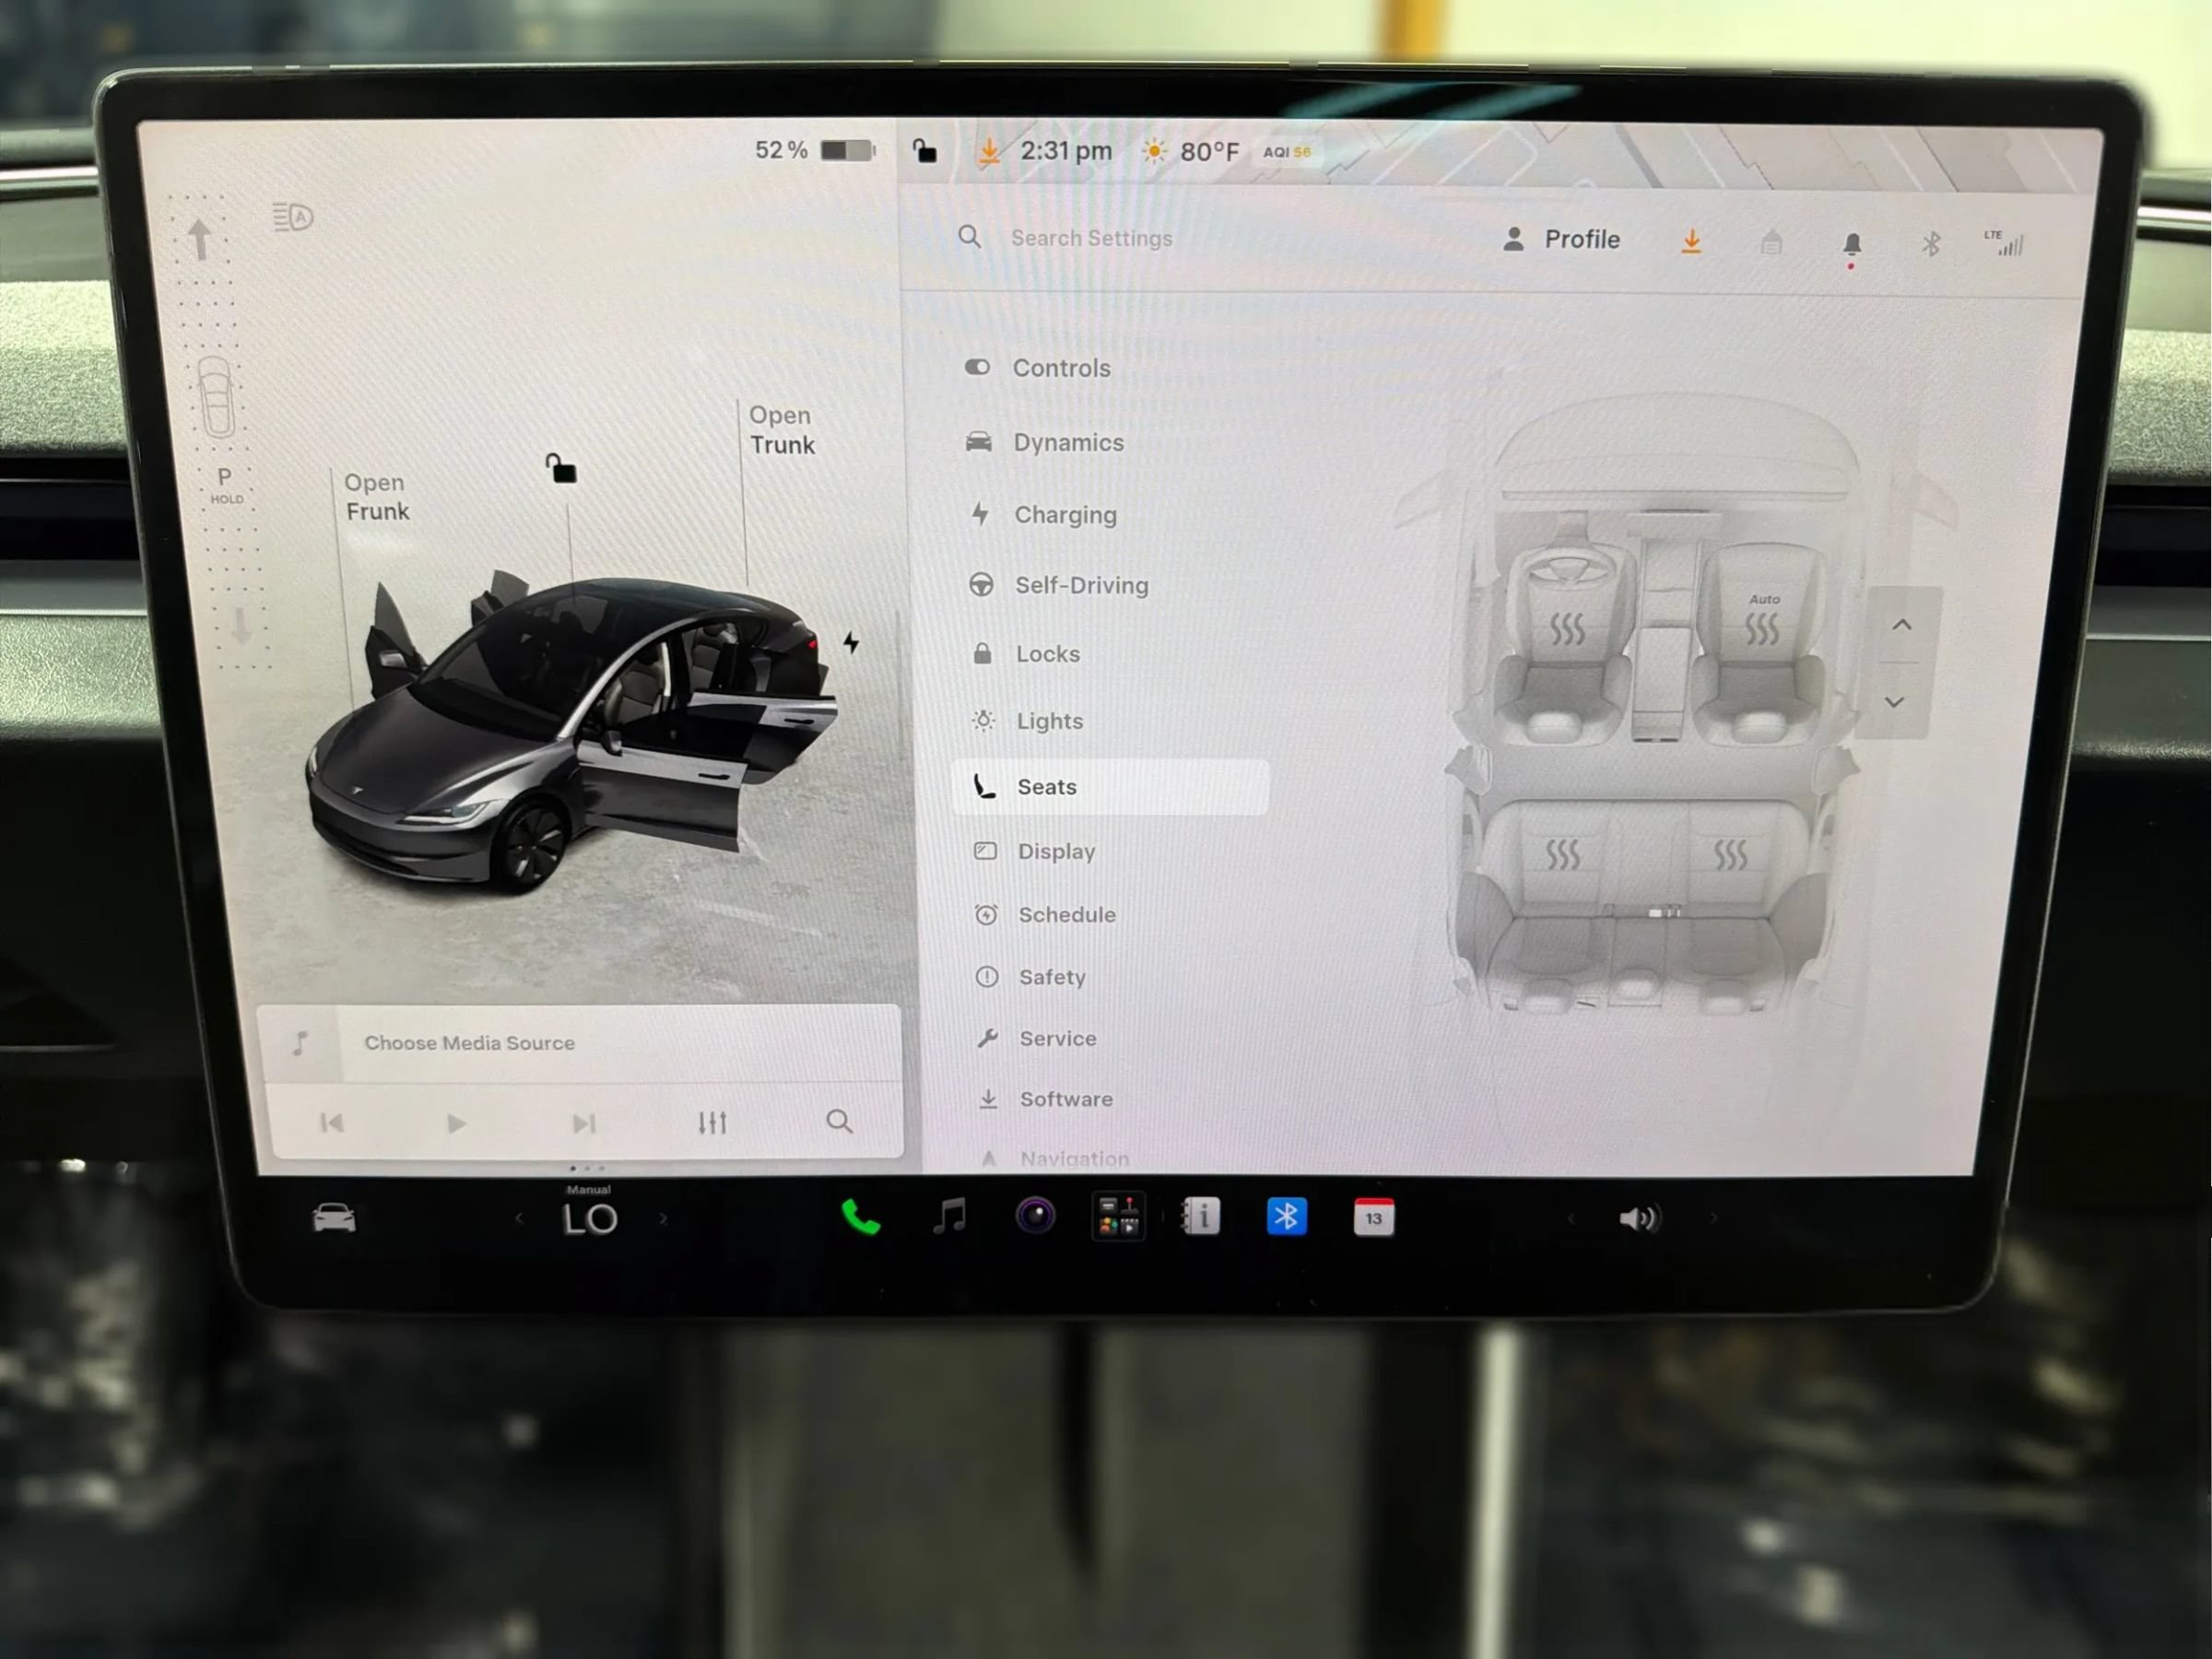Tap Open Frunk button
The image size is (2212, 1659).
(377, 496)
